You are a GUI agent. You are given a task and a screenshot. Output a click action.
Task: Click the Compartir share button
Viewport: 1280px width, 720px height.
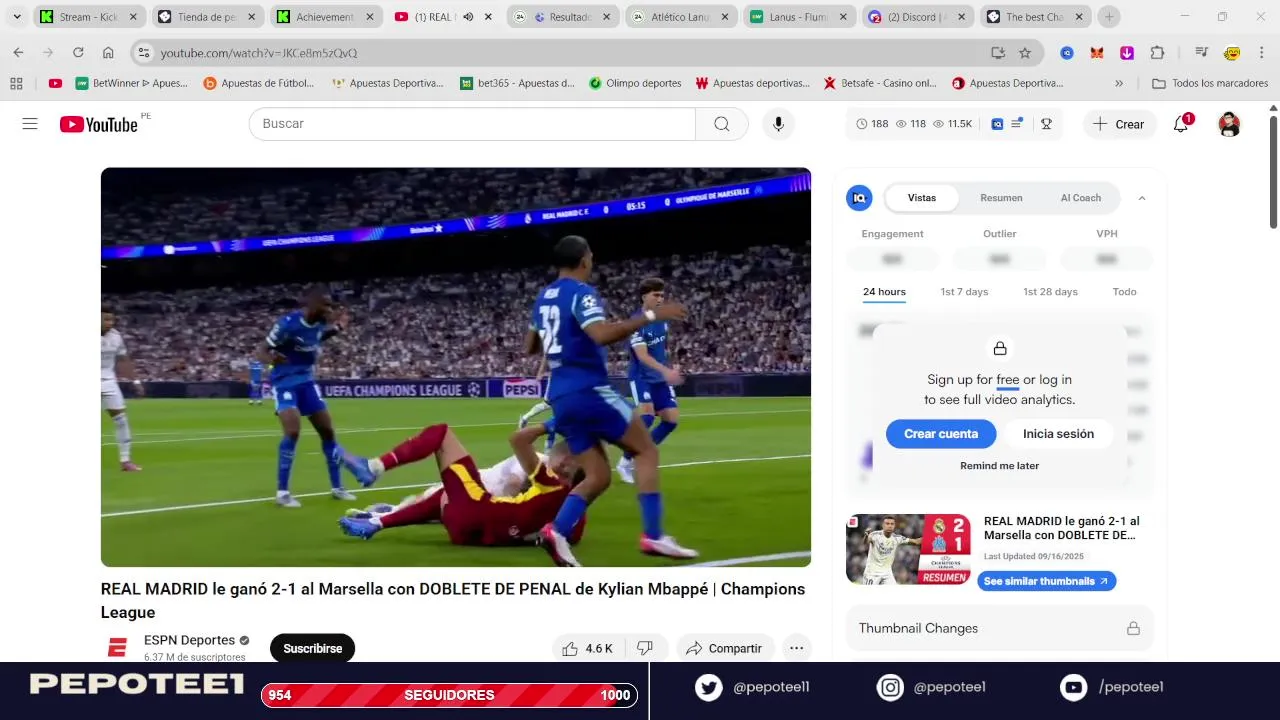(x=724, y=648)
